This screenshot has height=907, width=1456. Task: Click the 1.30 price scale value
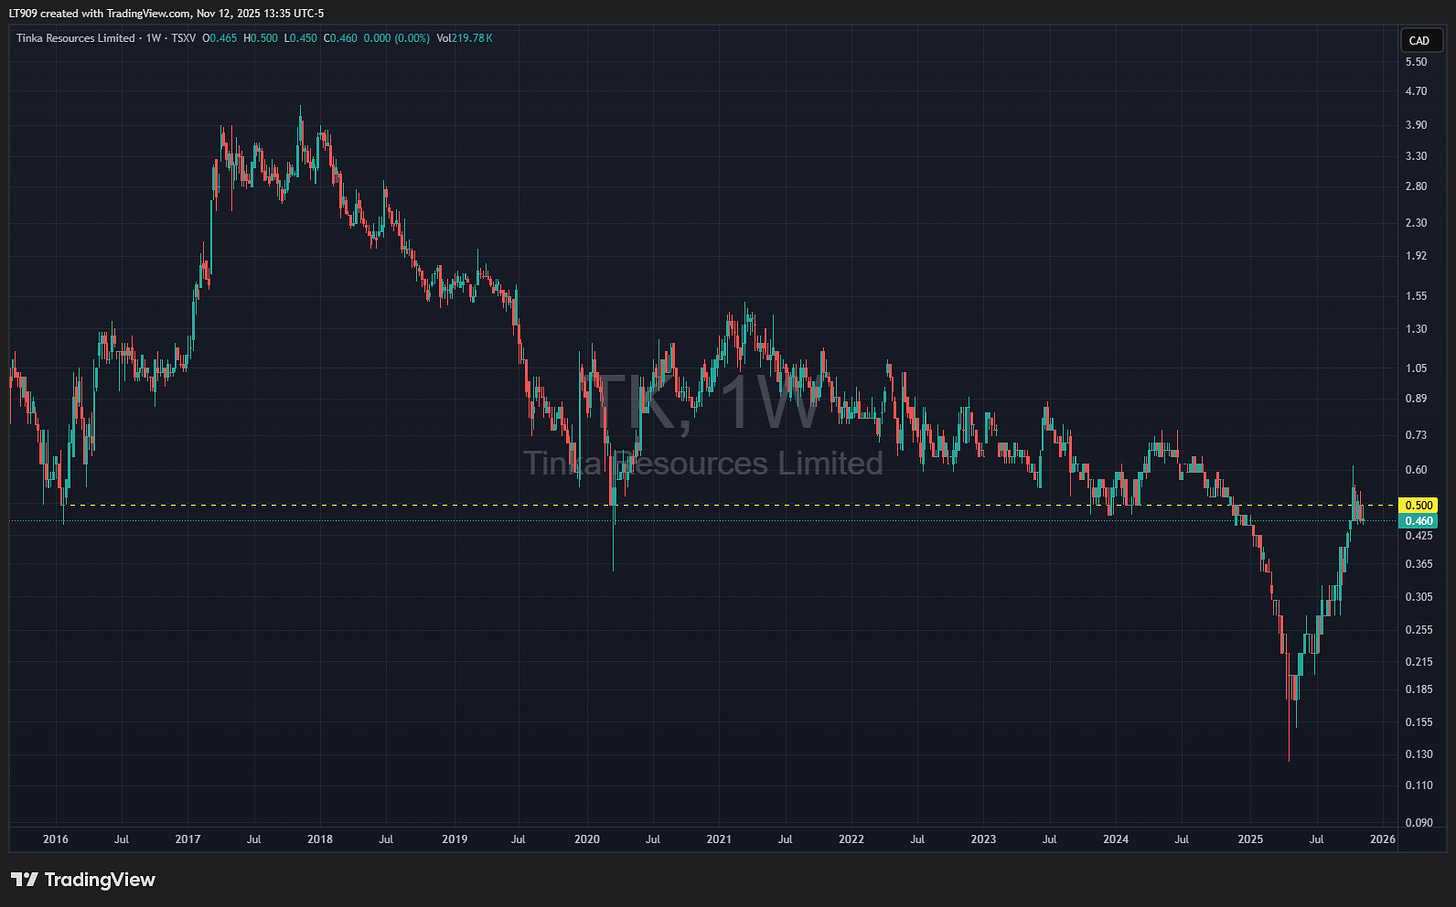coord(1416,329)
